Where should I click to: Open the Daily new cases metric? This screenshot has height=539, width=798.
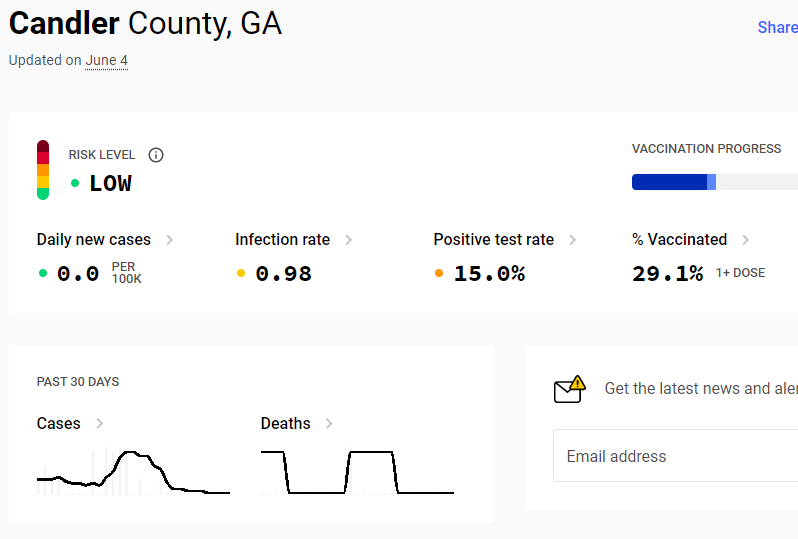[x=94, y=240]
